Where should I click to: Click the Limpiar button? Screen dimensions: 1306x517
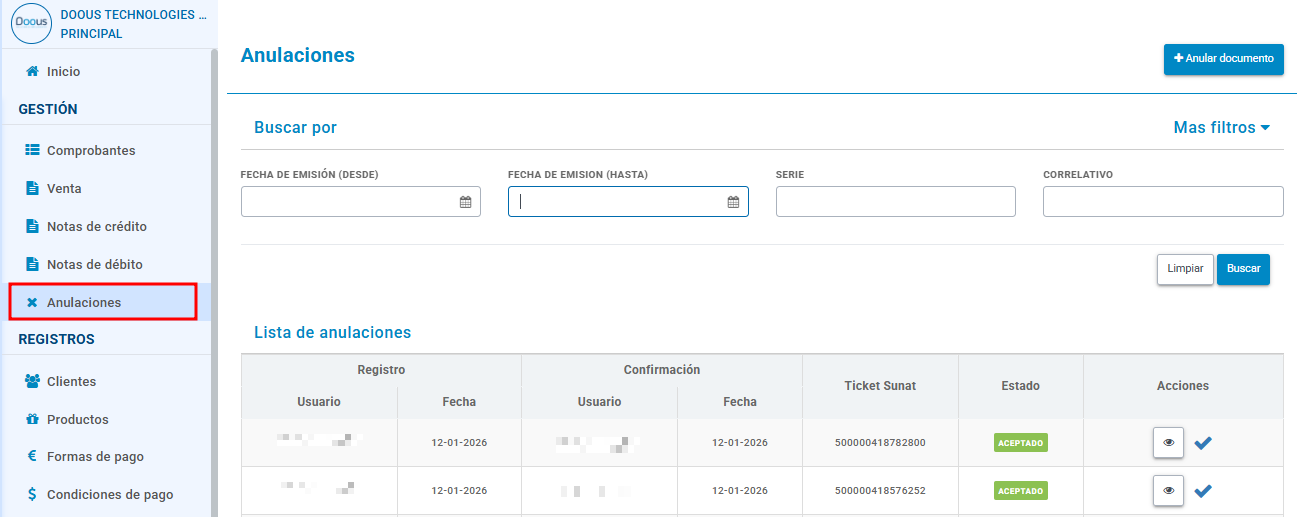point(1186,269)
